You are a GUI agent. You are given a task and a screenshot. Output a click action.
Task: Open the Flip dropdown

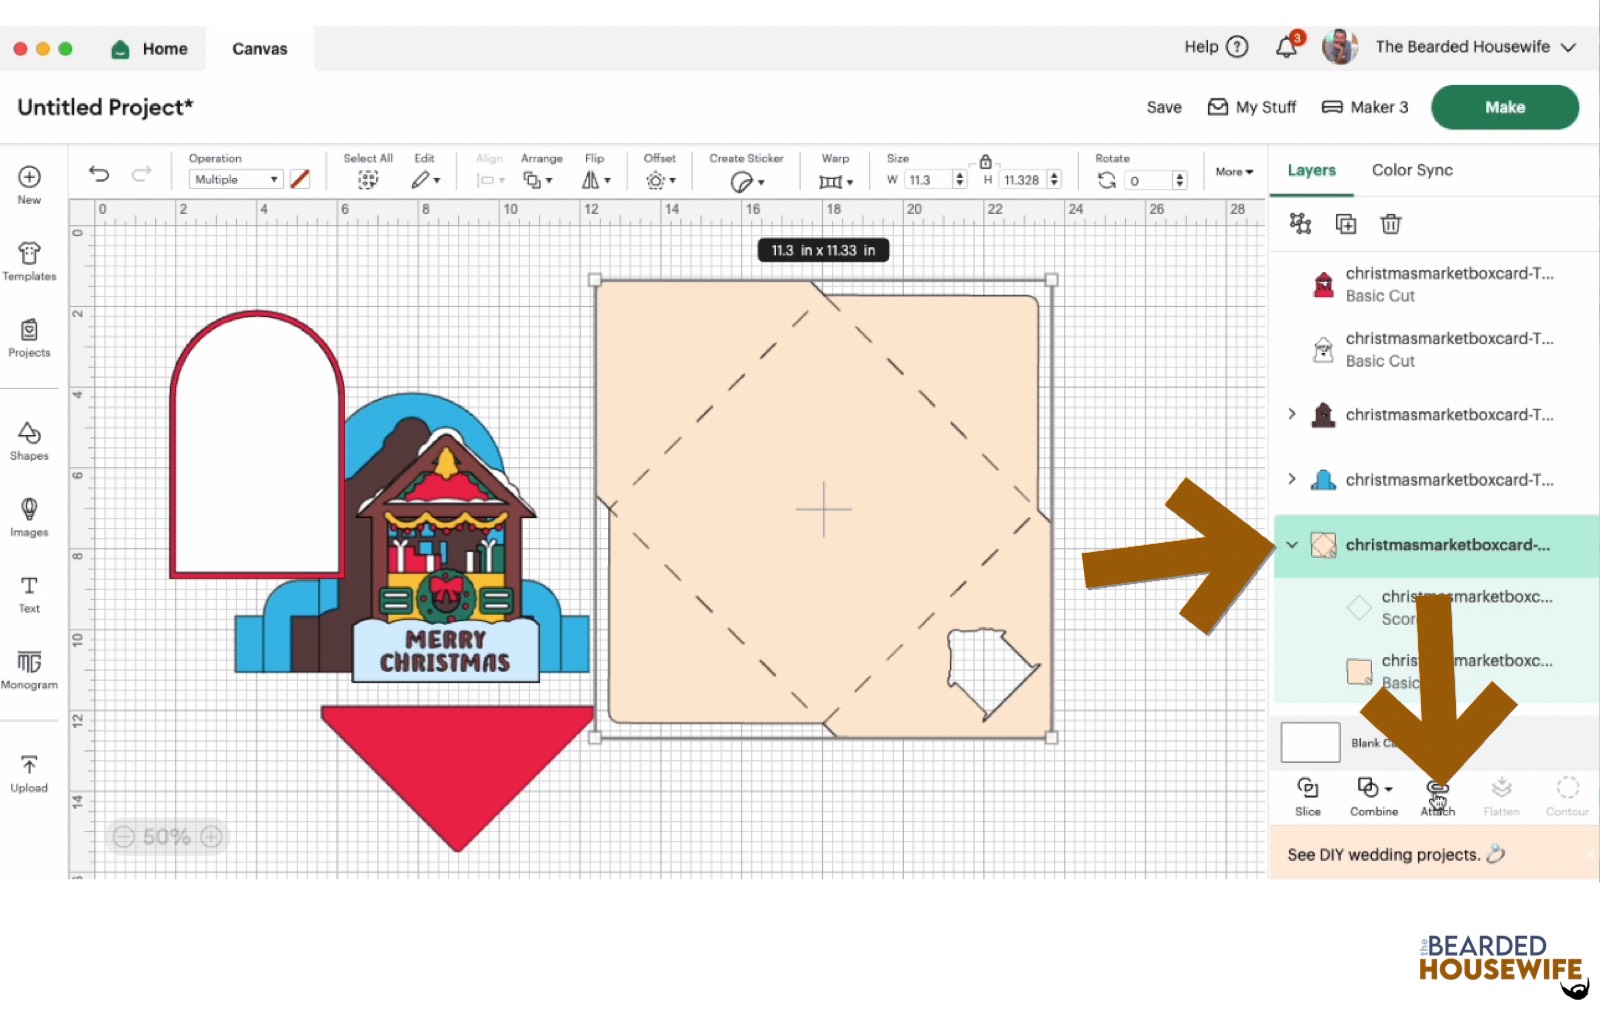coord(596,180)
